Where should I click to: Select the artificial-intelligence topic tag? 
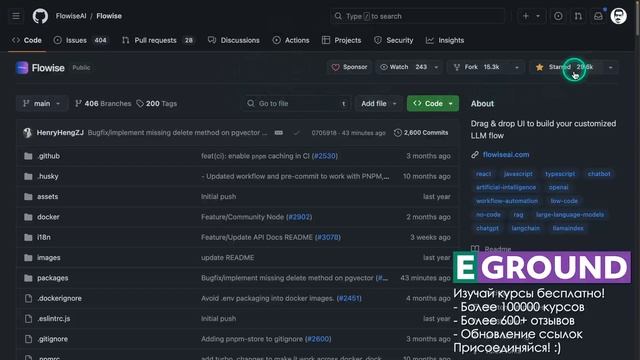coord(506,187)
